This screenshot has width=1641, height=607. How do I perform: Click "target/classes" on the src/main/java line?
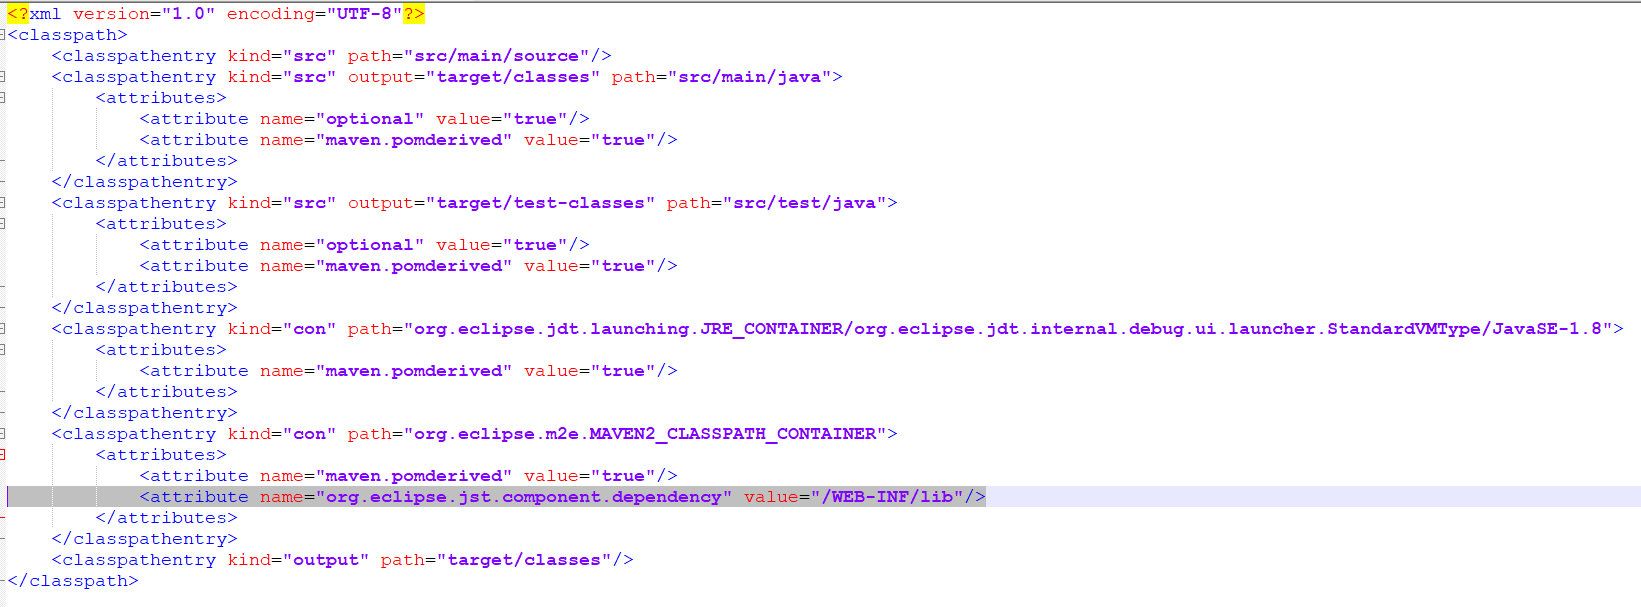click(513, 77)
